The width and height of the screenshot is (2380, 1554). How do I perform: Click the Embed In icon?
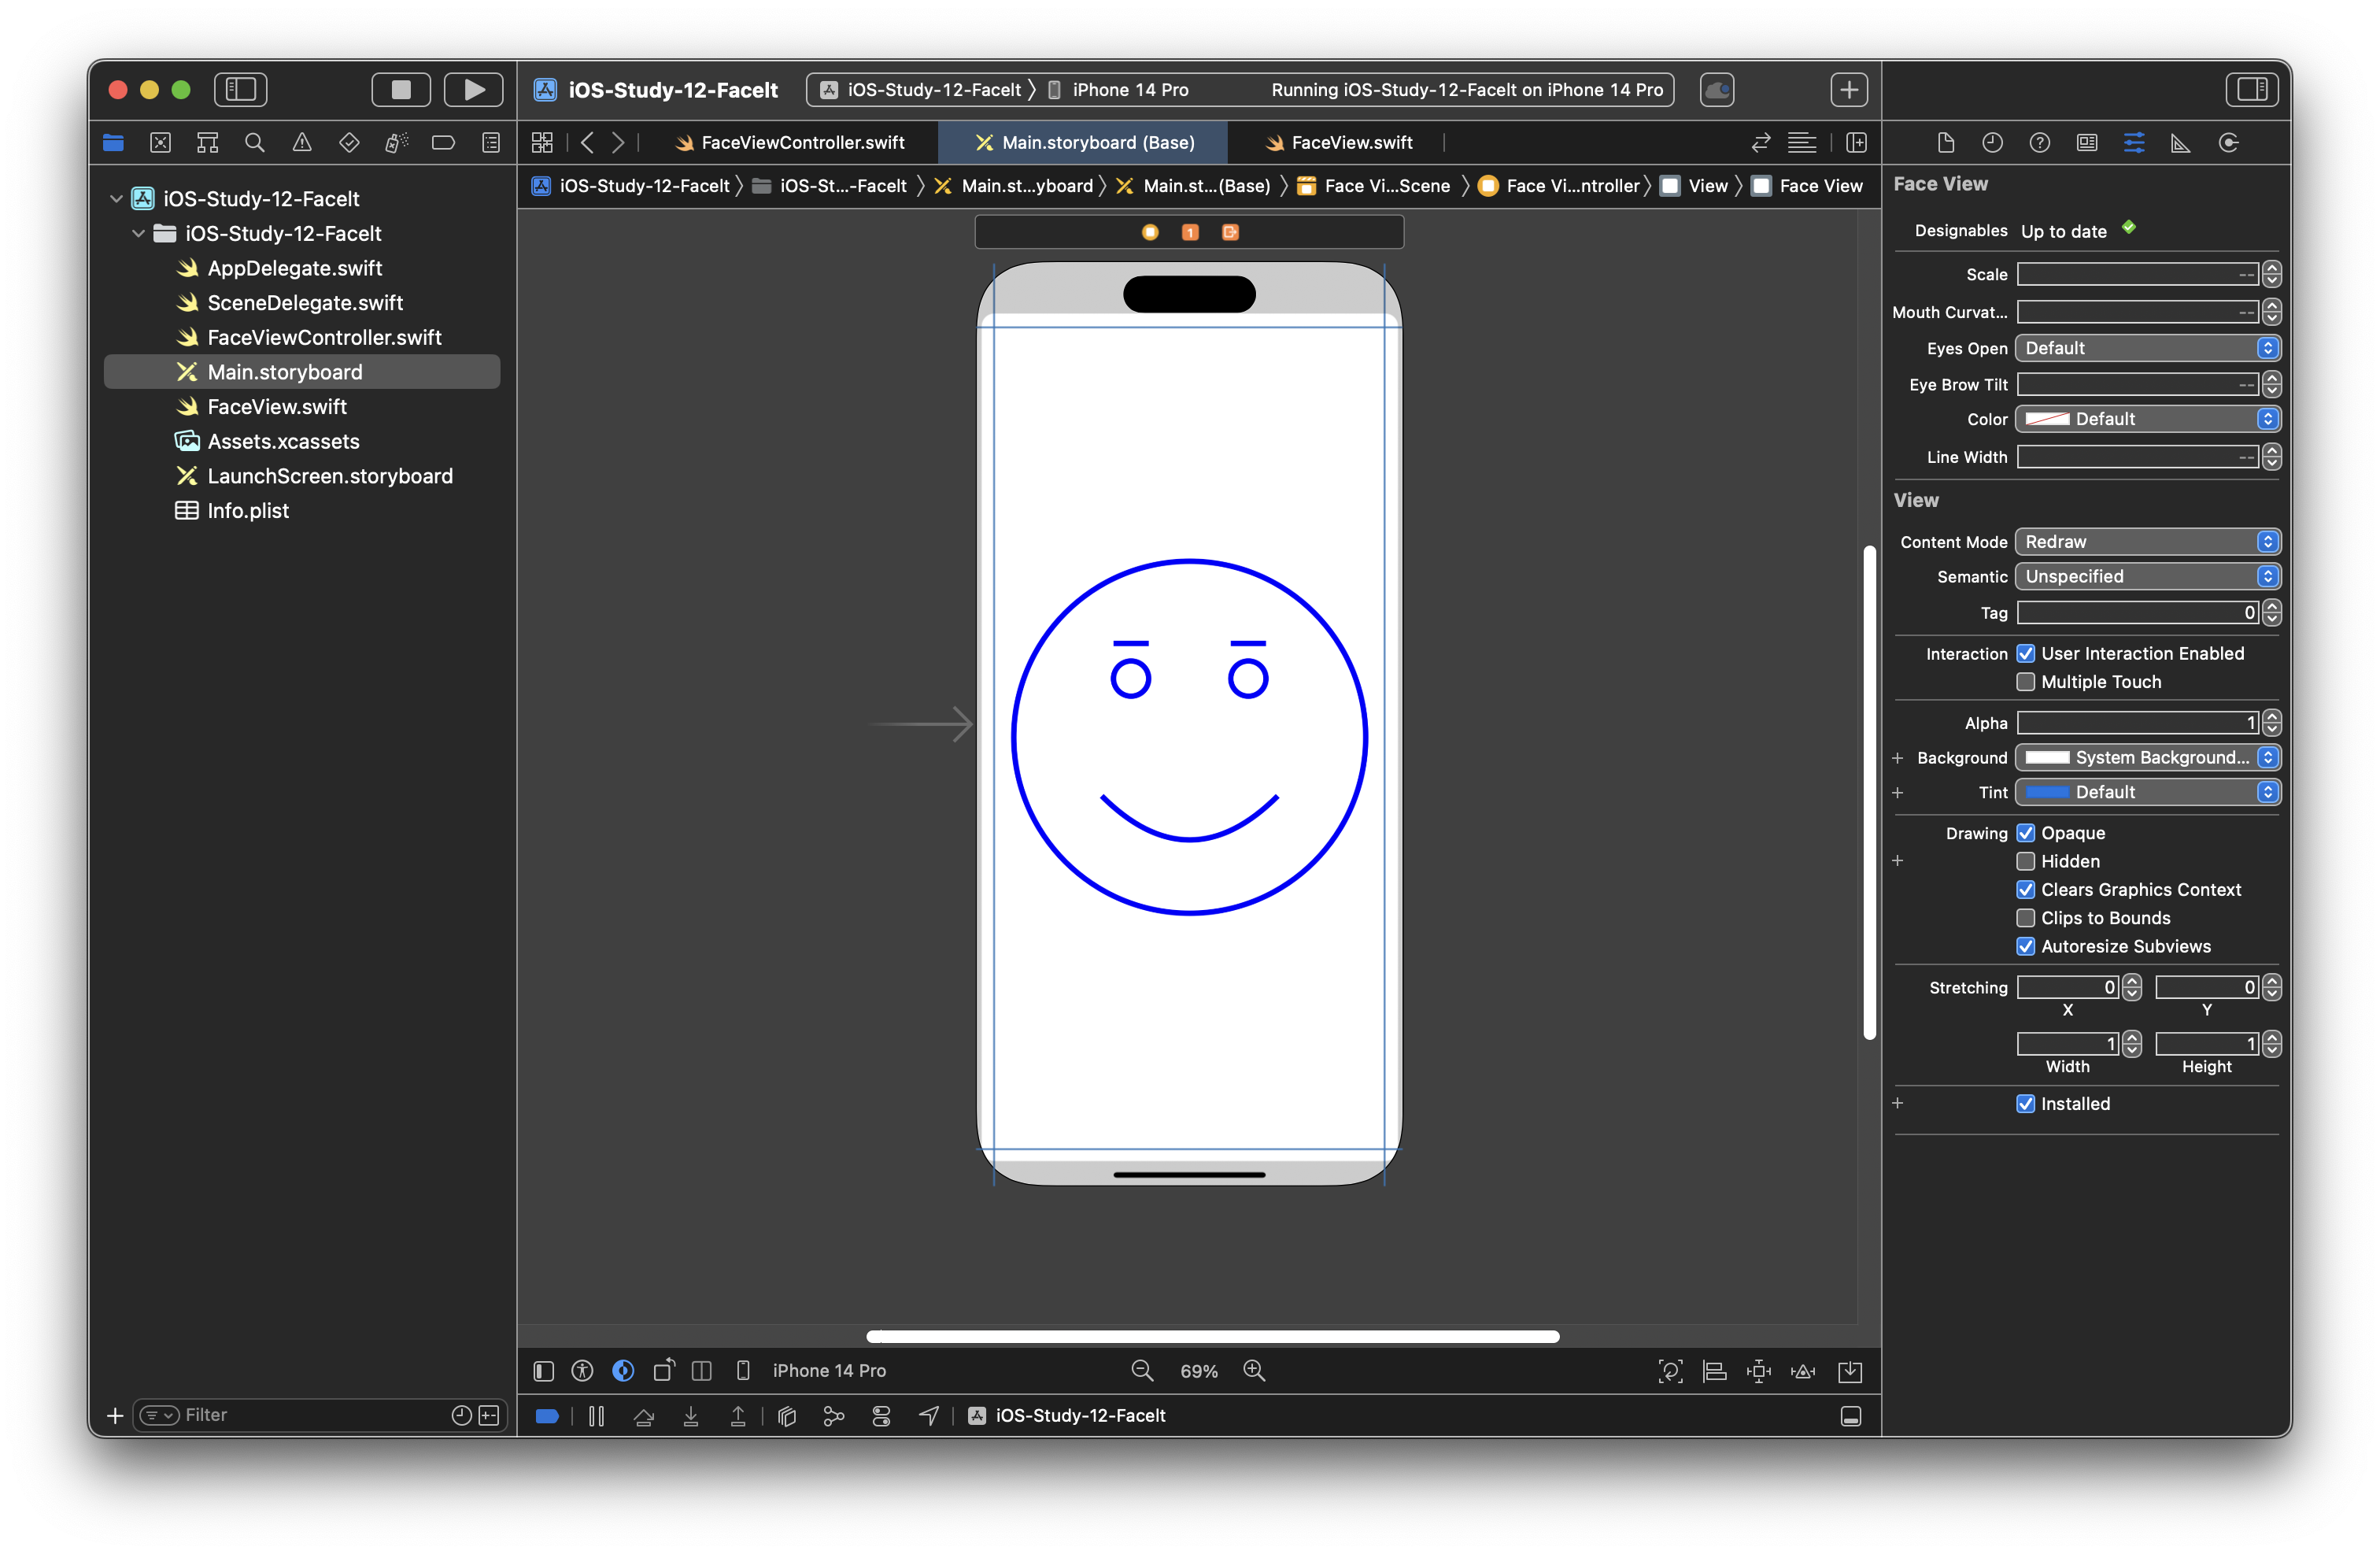1850,1371
